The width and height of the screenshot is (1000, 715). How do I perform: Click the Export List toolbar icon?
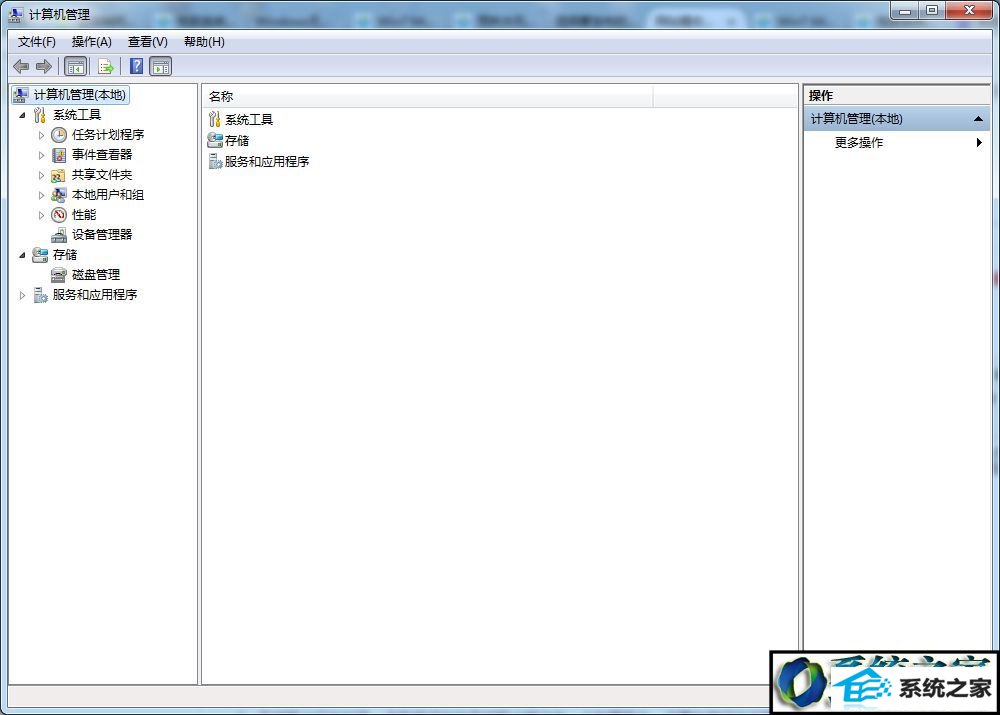[x=106, y=66]
